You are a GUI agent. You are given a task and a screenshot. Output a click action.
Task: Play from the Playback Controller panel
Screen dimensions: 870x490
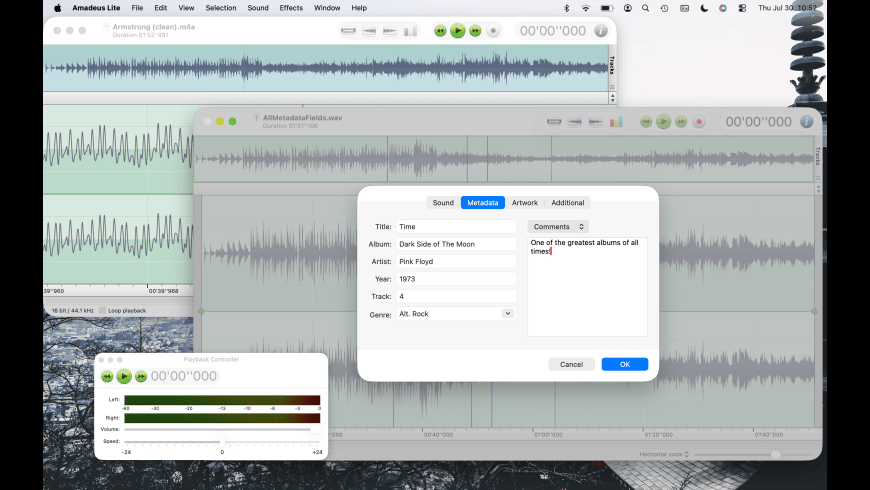tap(124, 376)
